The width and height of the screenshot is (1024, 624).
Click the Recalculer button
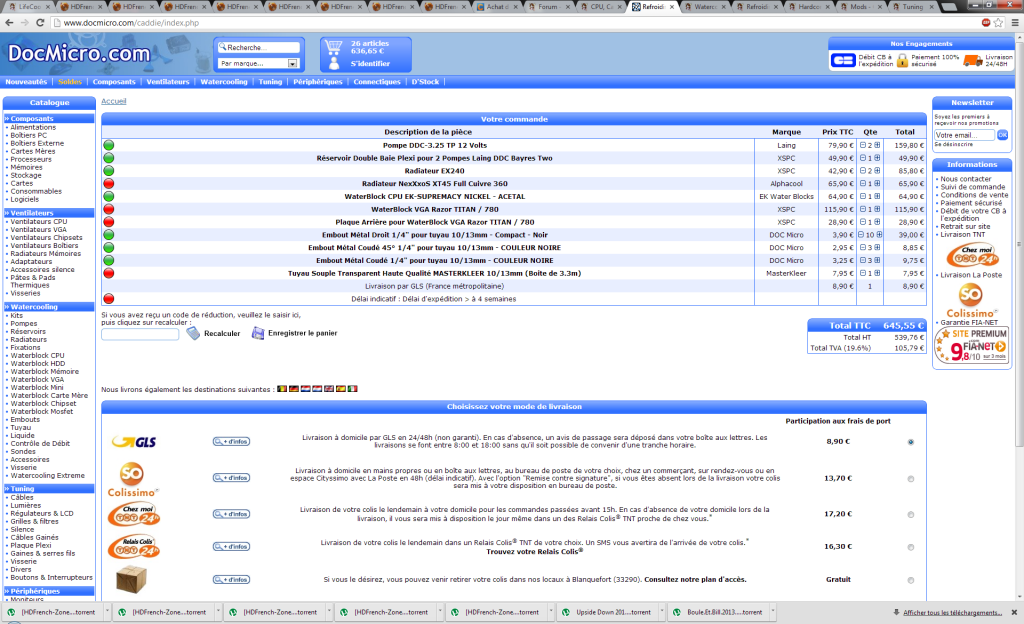pyautogui.click(x=222, y=333)
